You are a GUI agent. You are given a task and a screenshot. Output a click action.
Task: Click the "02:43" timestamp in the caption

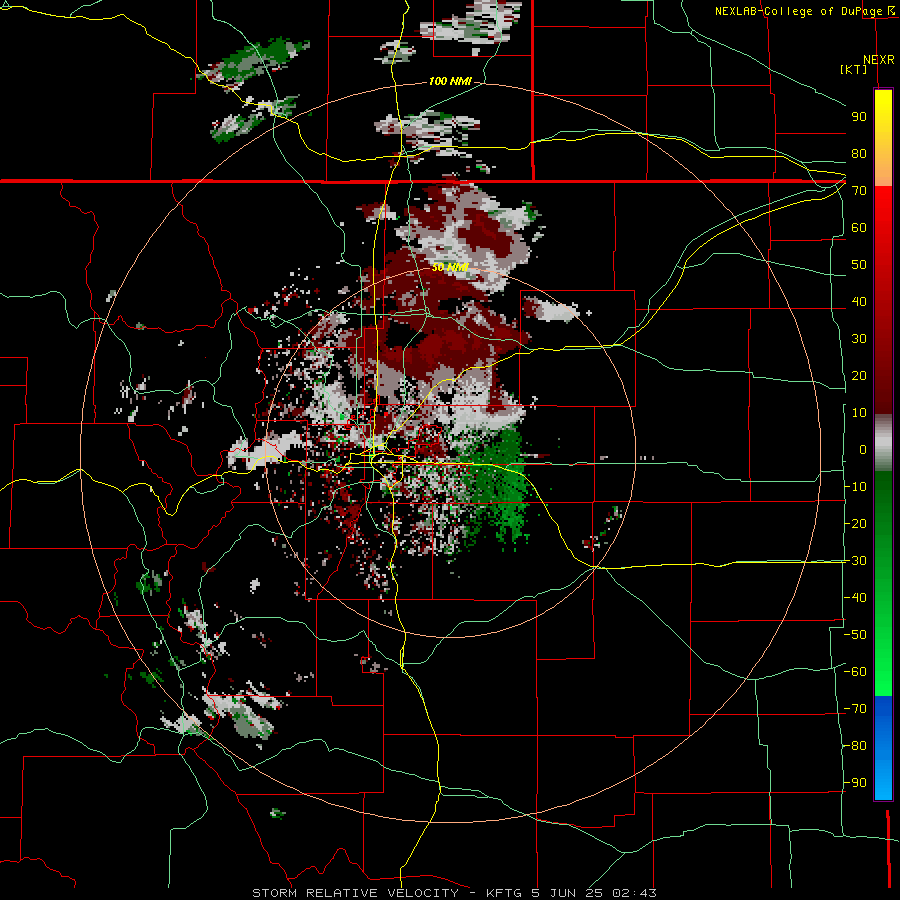point(634,893)
